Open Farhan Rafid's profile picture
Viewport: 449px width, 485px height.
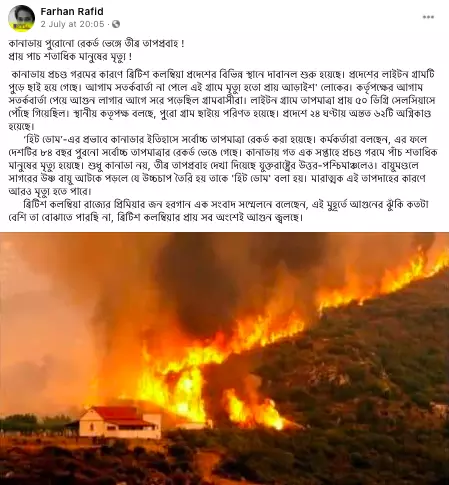(21, 18)
